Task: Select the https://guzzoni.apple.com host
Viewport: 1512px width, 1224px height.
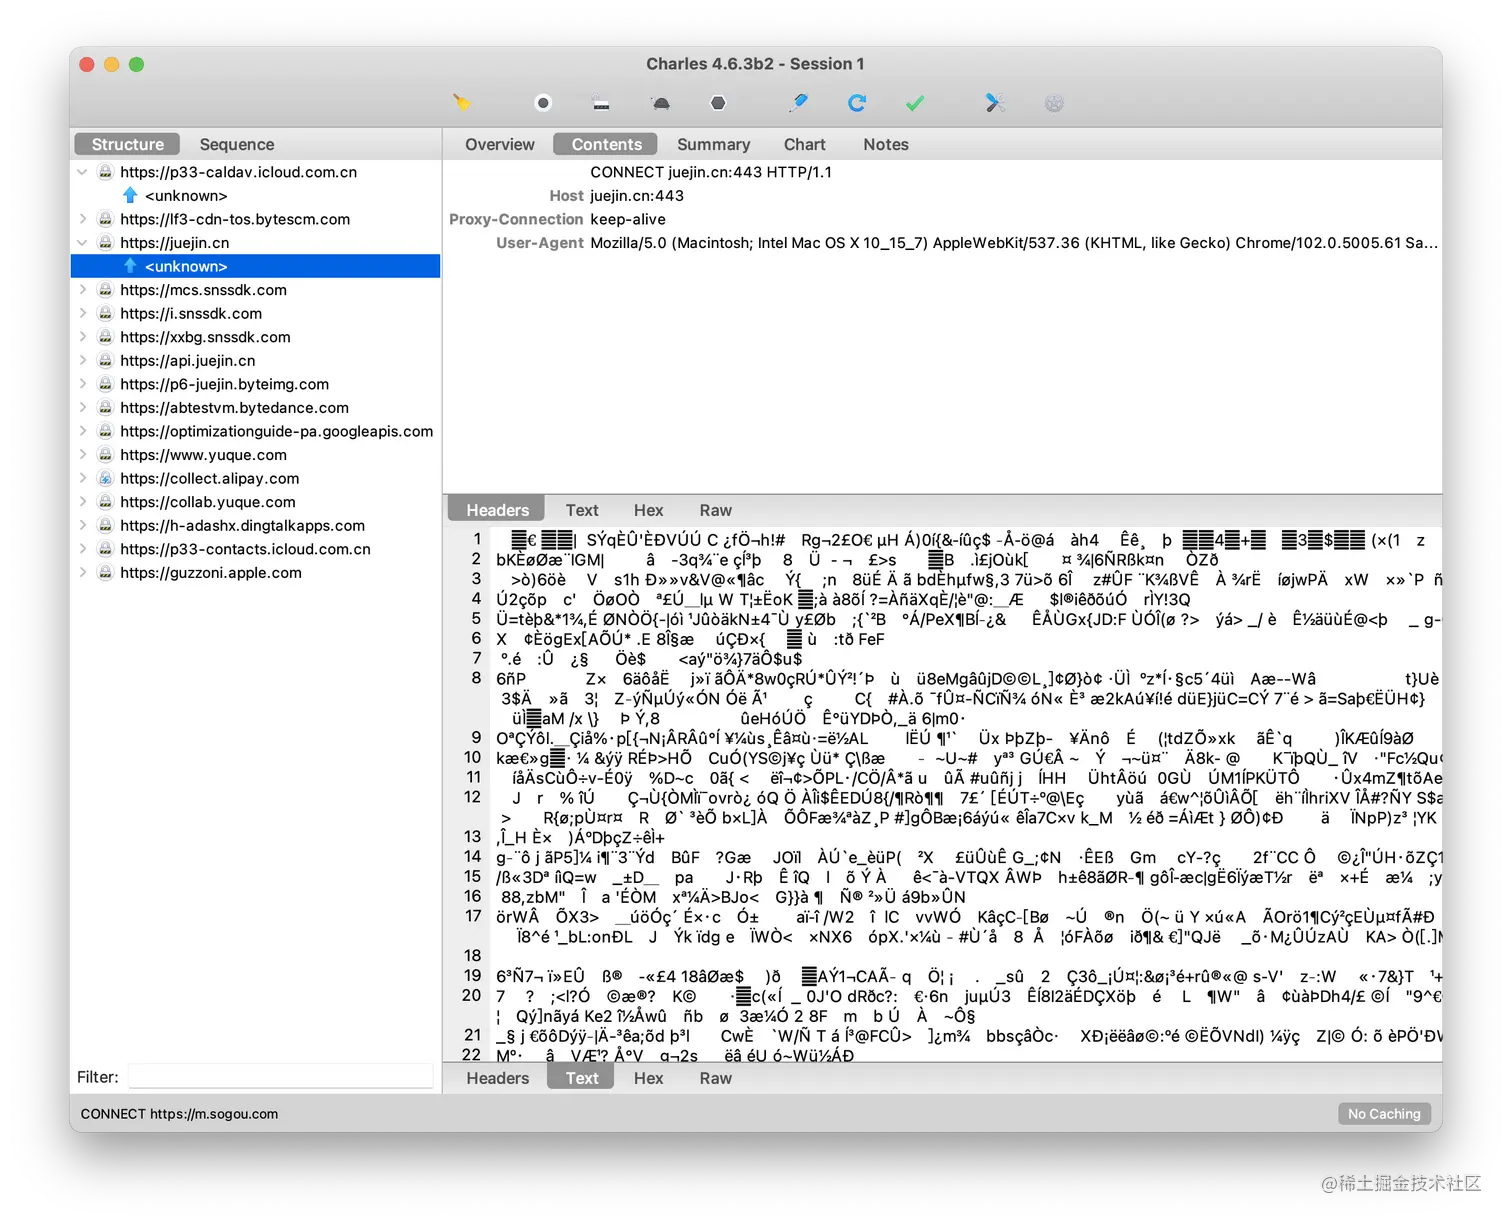Action: (x=211, y=573)
